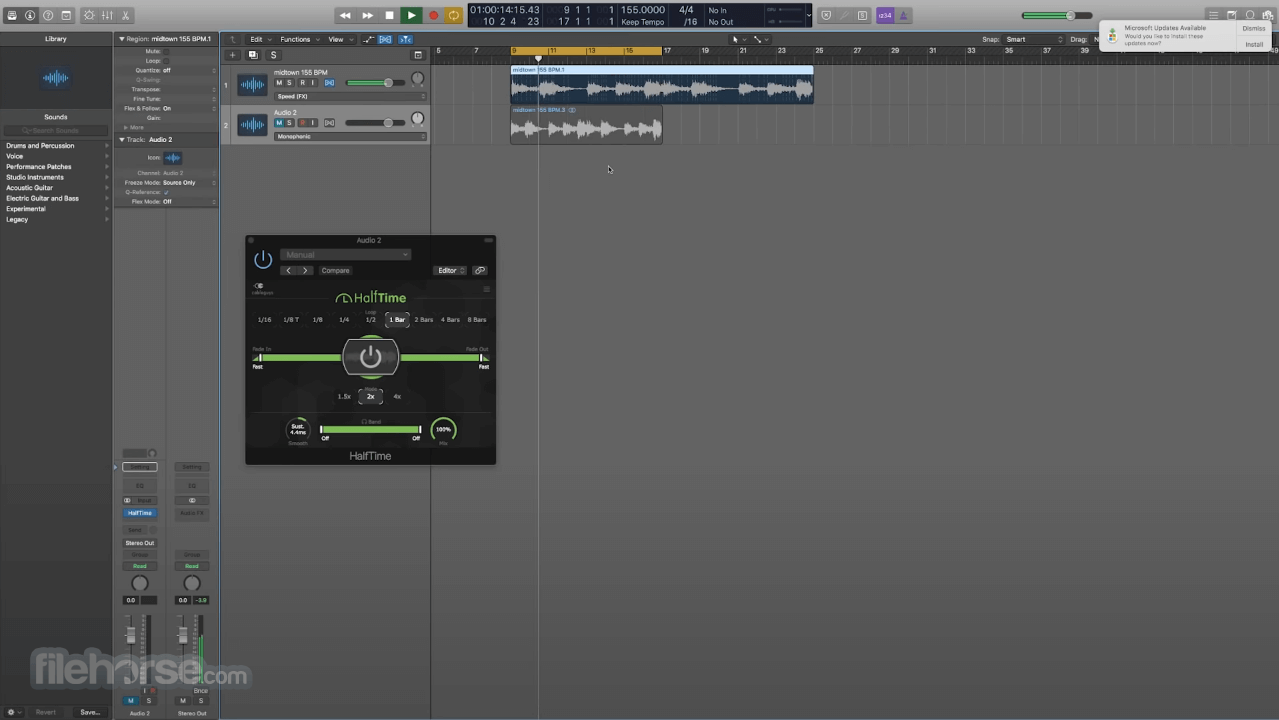The height and width of the screenshot is (720, 1279).
Task: Open Smart Controls dial icon
Action: tap(89, 15)
